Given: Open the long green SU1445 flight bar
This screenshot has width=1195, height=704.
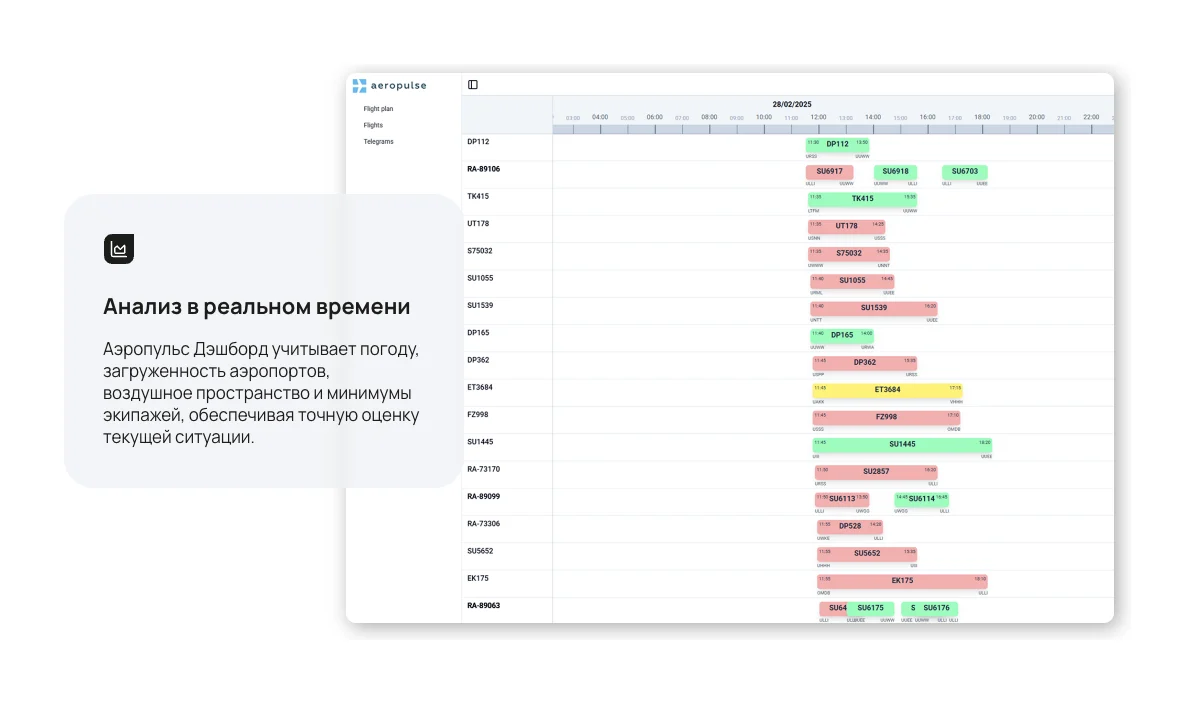Looking at the screenshot, I should 902,444.
